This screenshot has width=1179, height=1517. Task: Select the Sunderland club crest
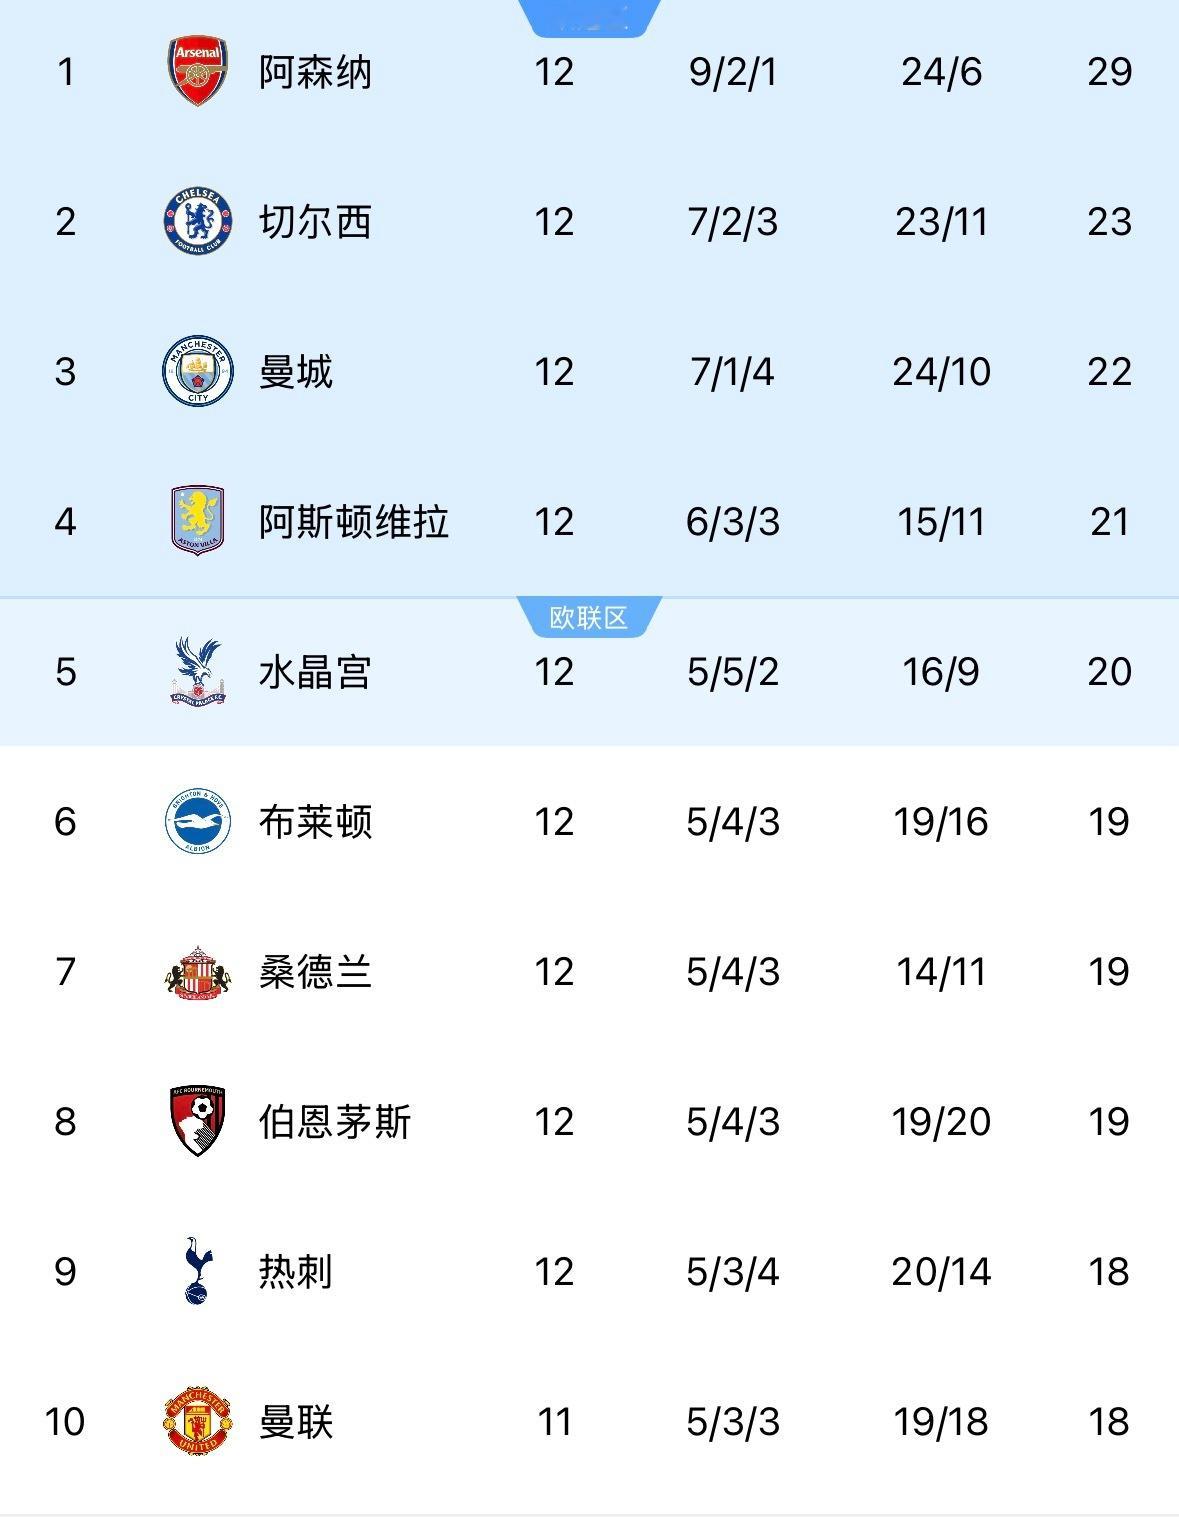197,971
